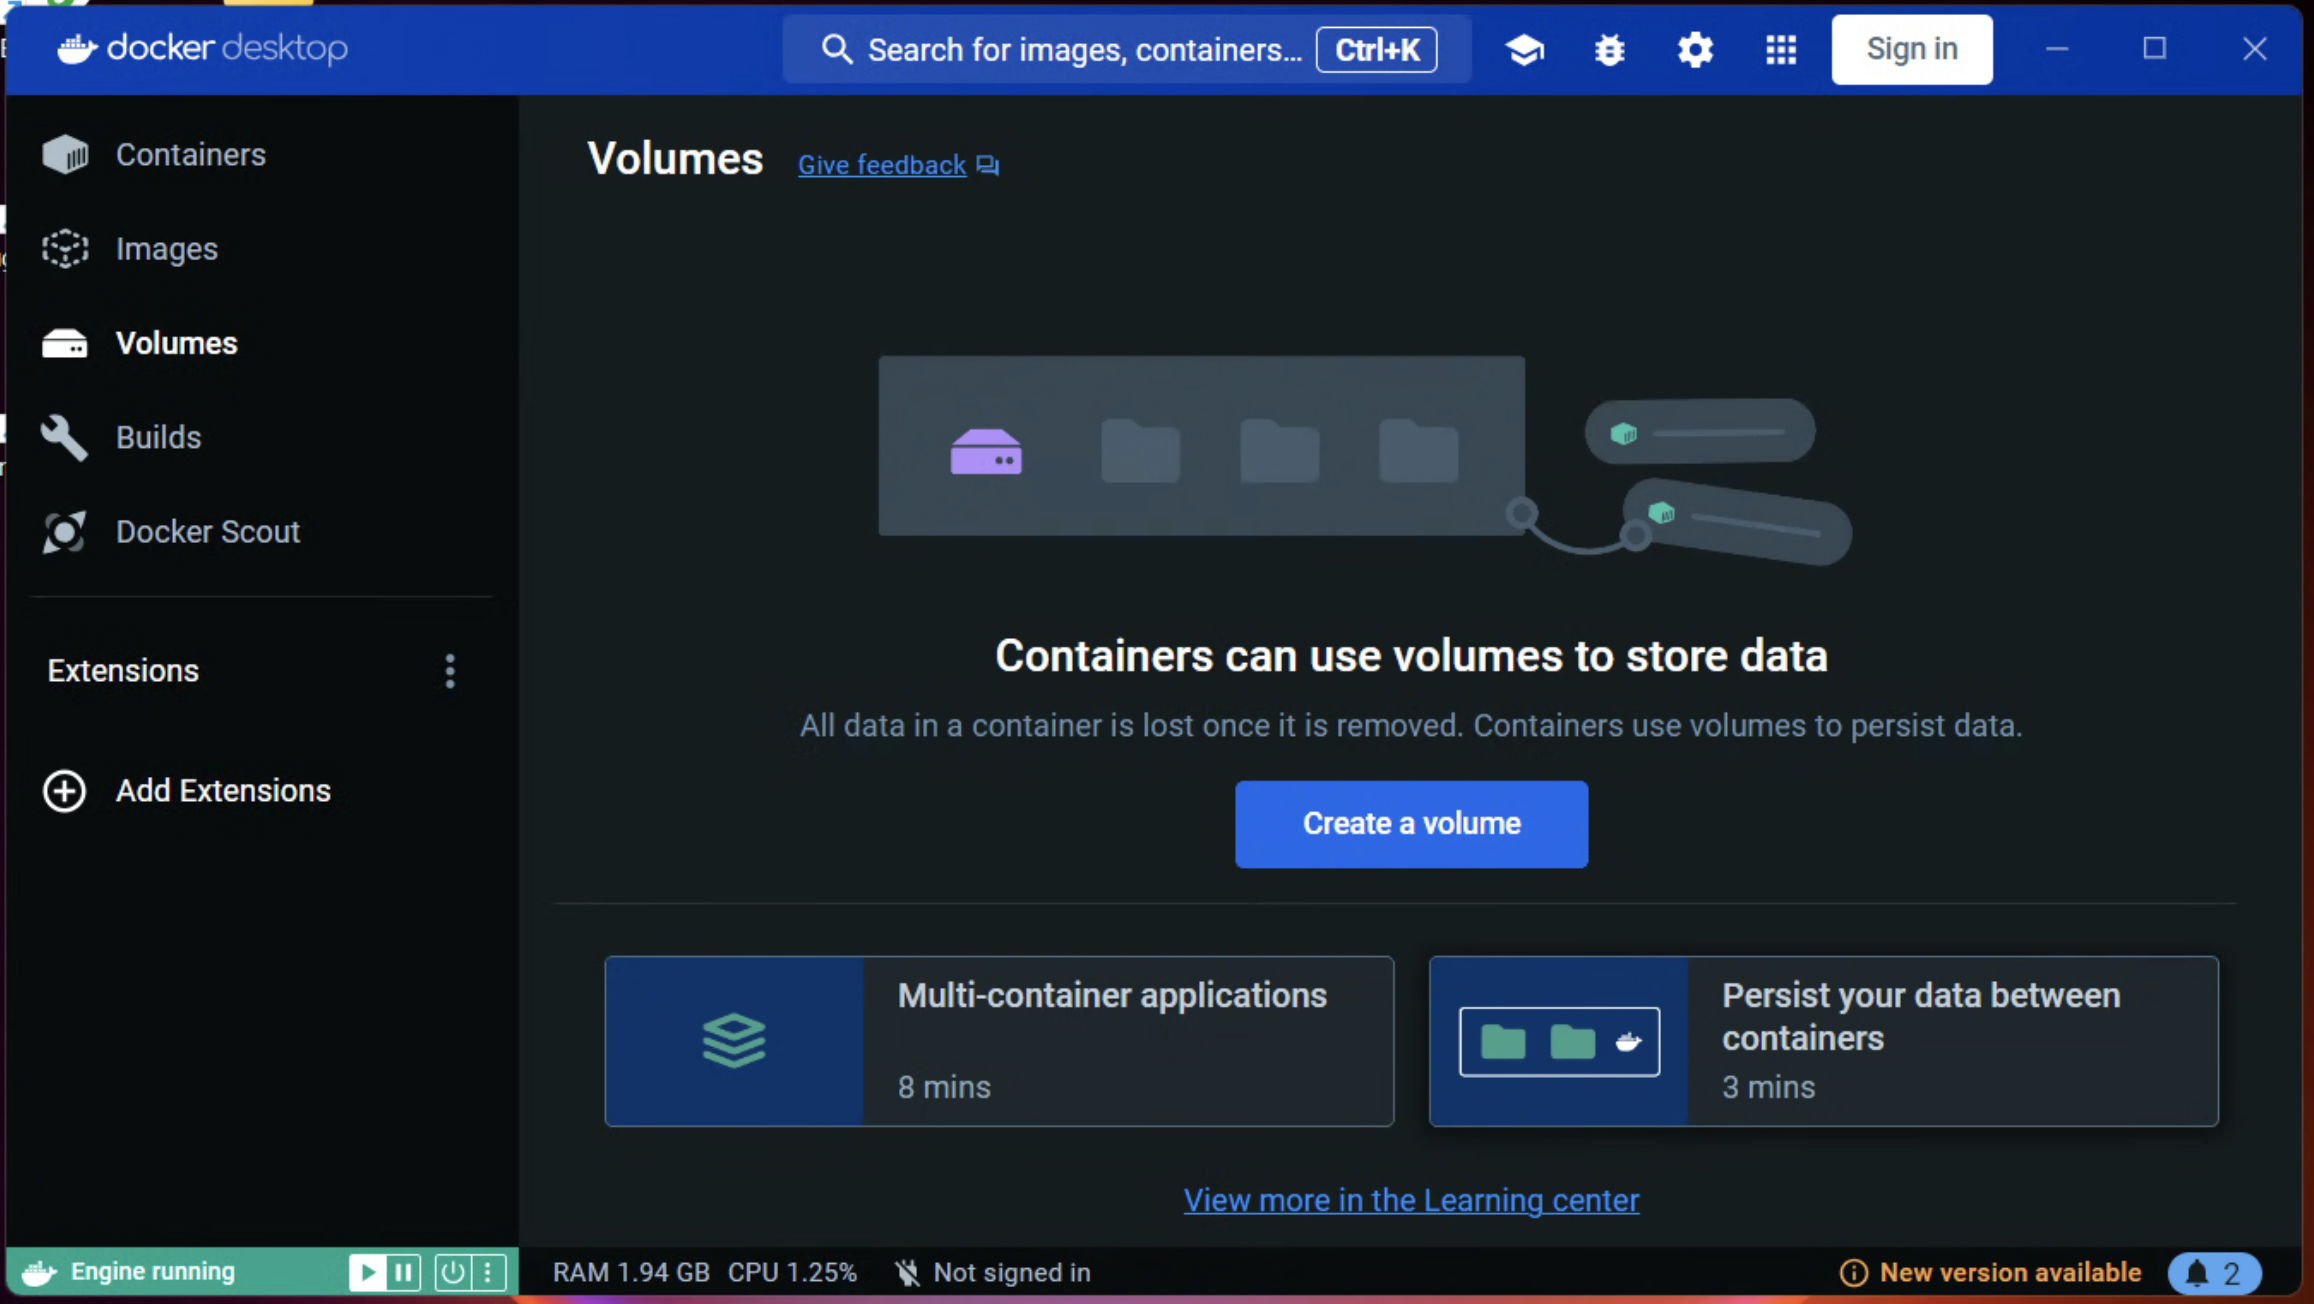Click the Not signed in status
Viewport: 2314px width, 1304px height.
1011,1273
